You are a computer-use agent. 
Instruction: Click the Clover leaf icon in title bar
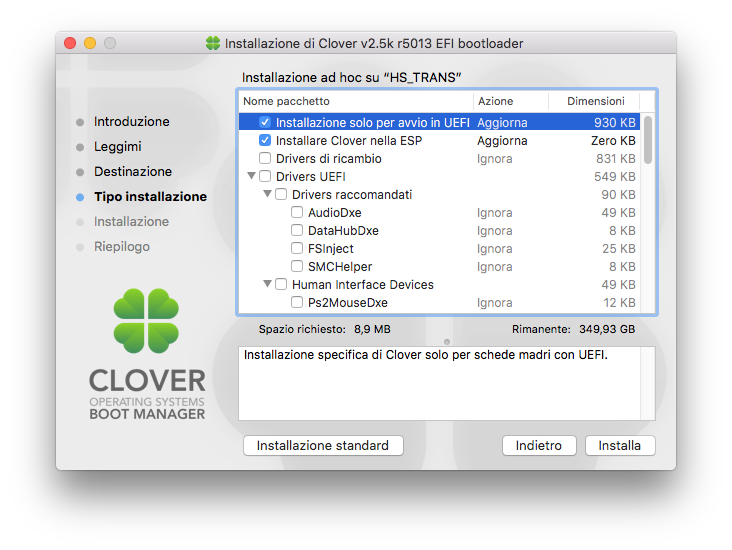[x=213, y=43]
